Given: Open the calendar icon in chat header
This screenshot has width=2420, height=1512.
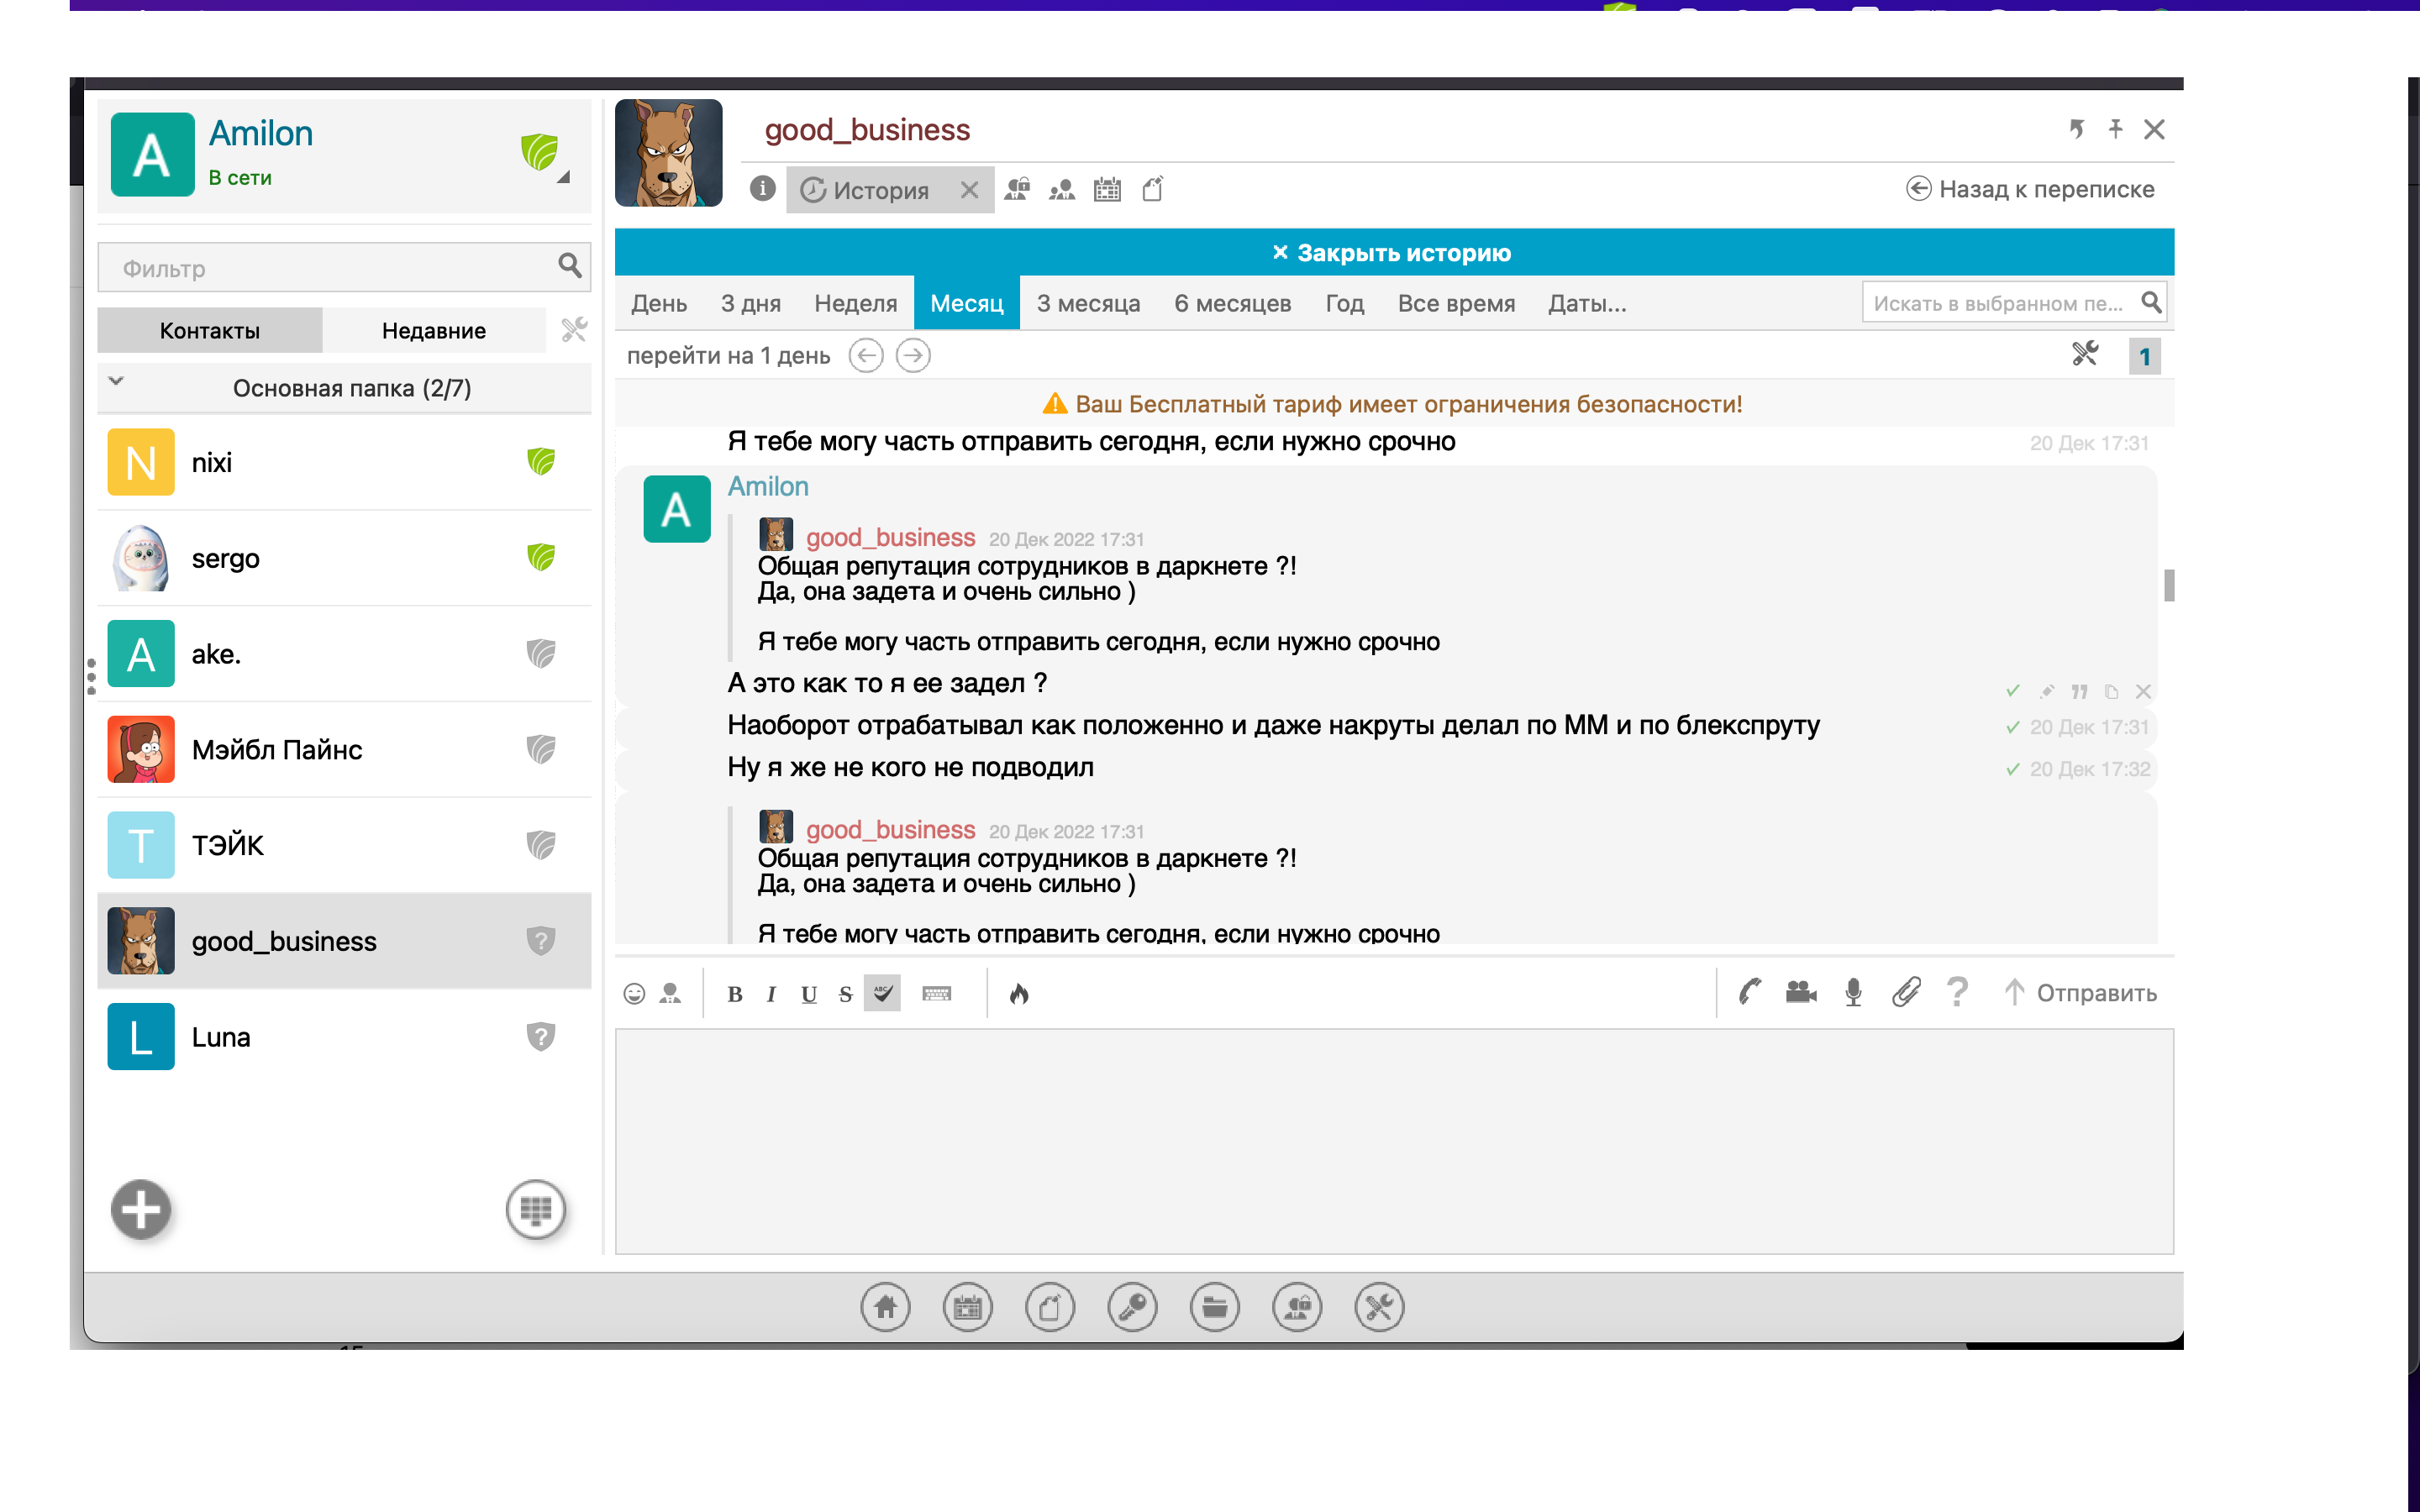Looking at the screenshot, I should coord(1107,189).
